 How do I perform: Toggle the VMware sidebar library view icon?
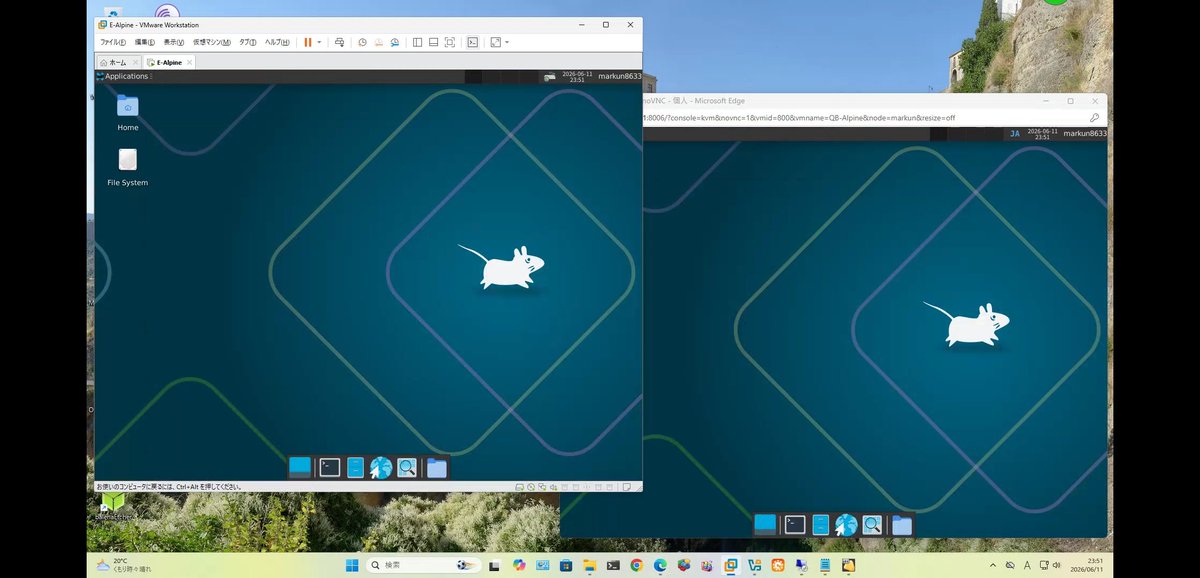[417, 42]
